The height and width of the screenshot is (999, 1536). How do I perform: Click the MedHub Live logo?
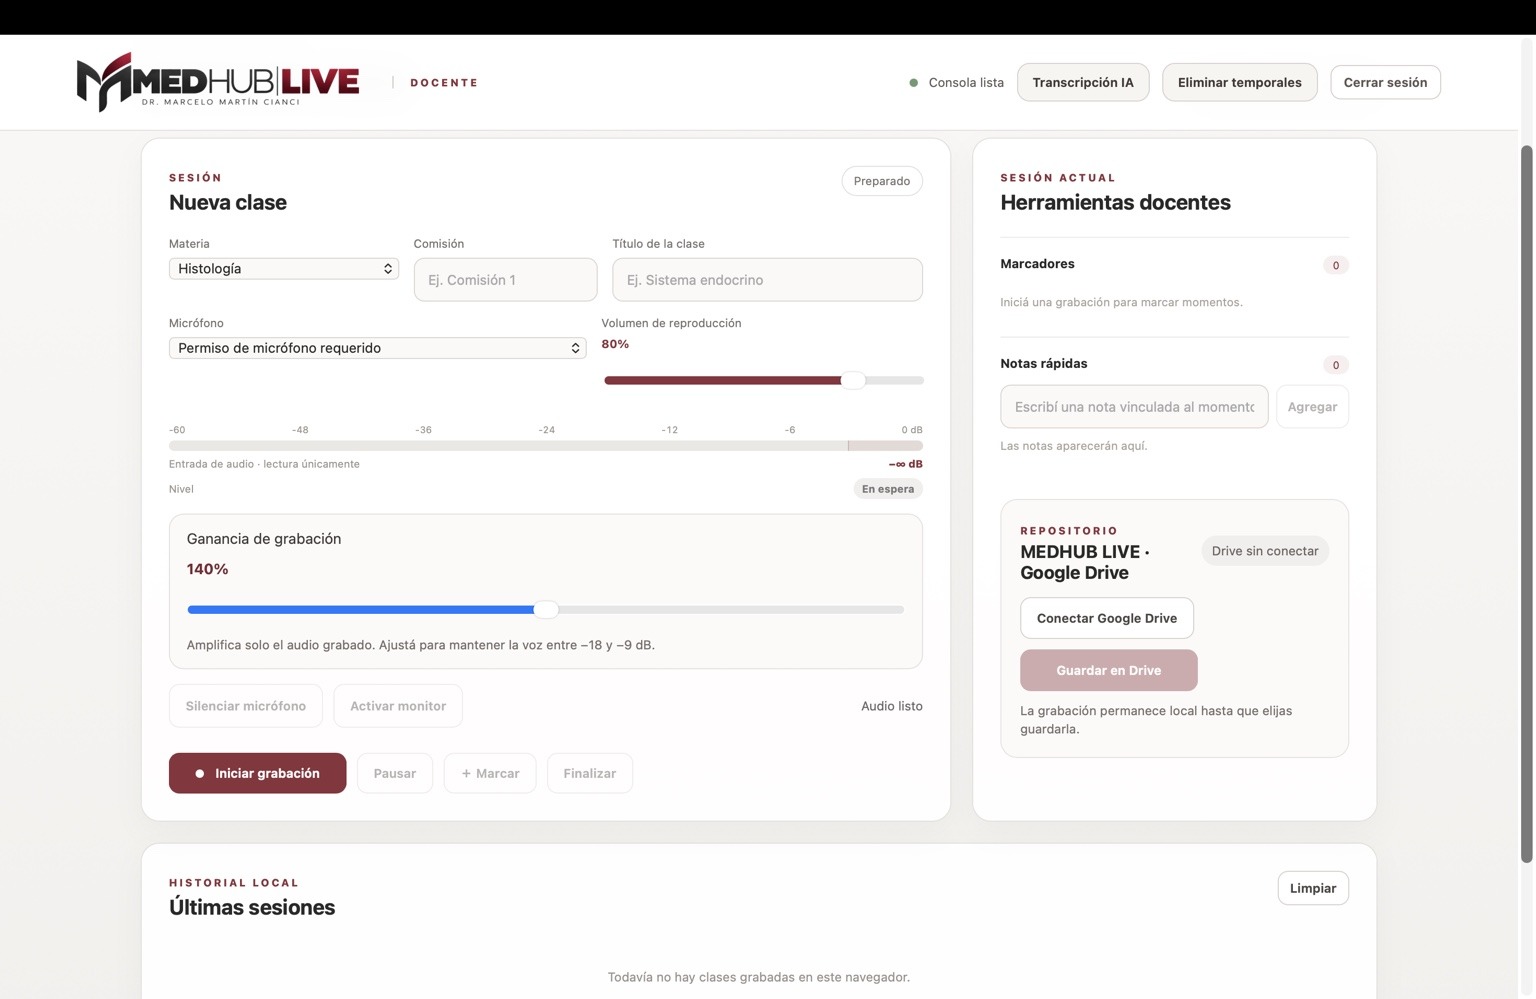[218, 82]
